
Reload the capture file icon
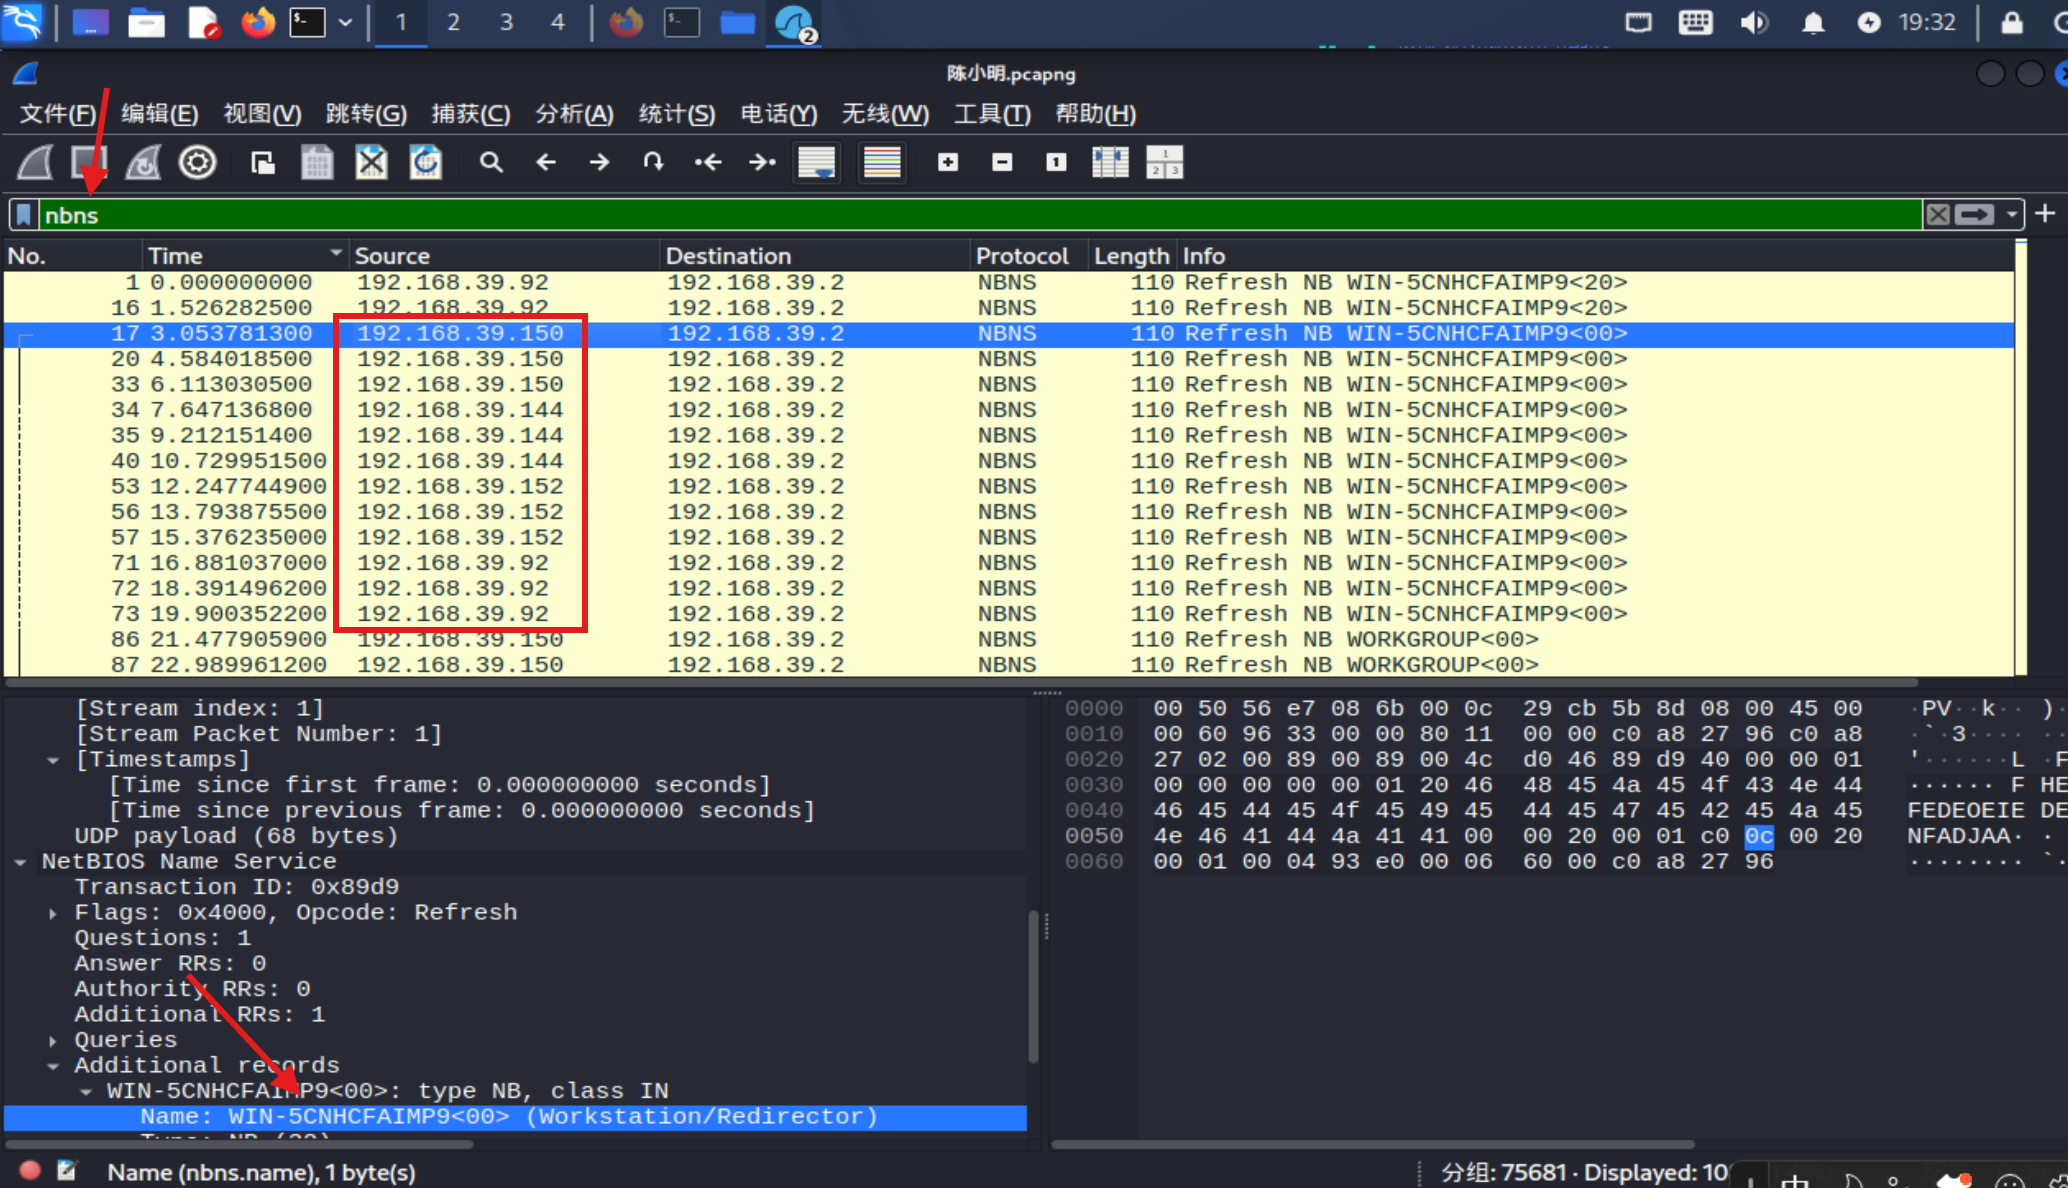click(426, 162)
